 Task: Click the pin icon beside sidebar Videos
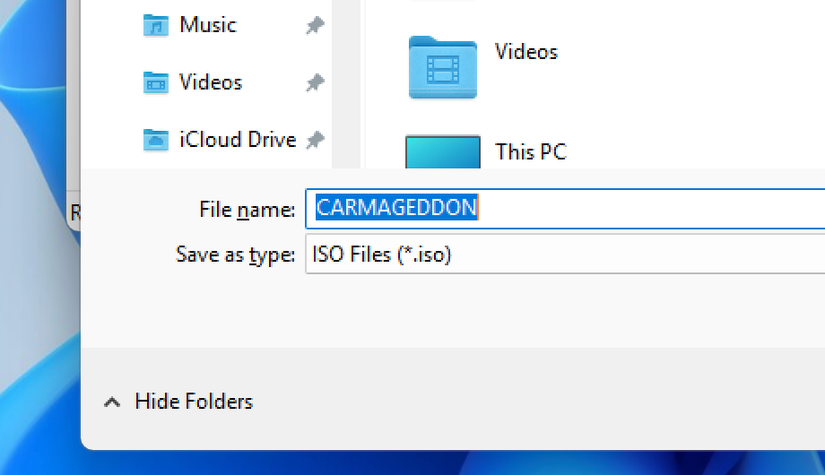click(x=314, y=83)
